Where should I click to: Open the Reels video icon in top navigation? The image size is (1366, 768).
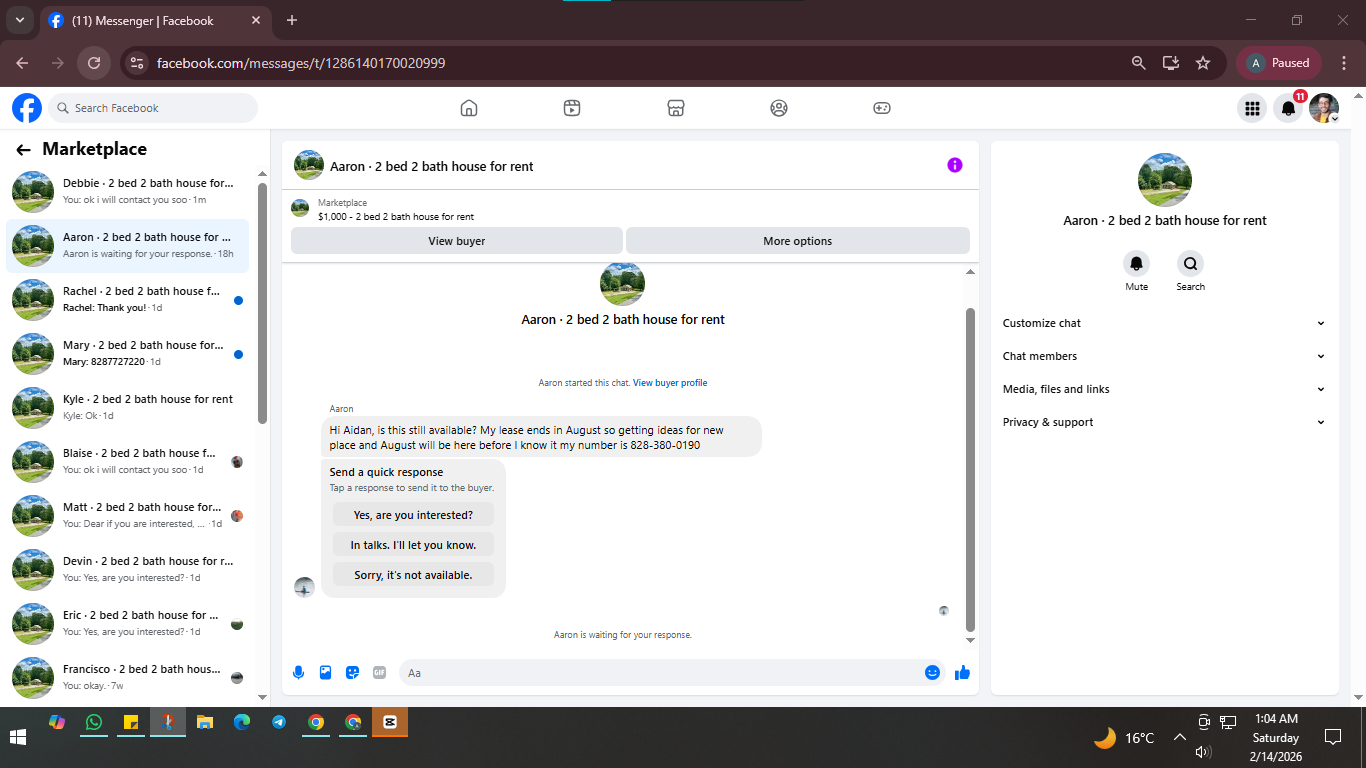point(572,108)
